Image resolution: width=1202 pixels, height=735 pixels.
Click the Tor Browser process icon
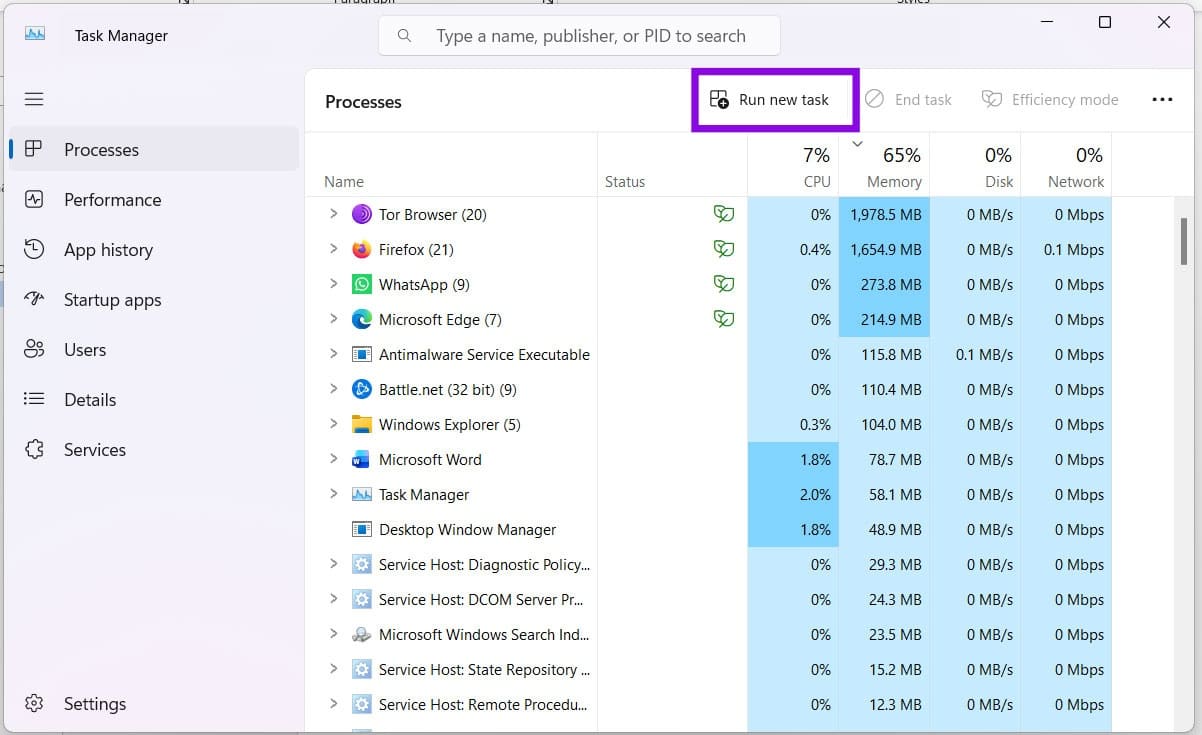(362, 214)
